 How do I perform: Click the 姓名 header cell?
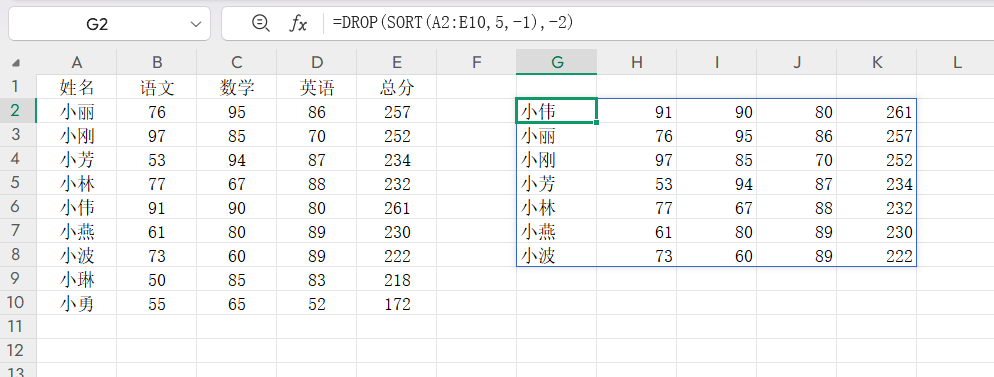(77, 86)
